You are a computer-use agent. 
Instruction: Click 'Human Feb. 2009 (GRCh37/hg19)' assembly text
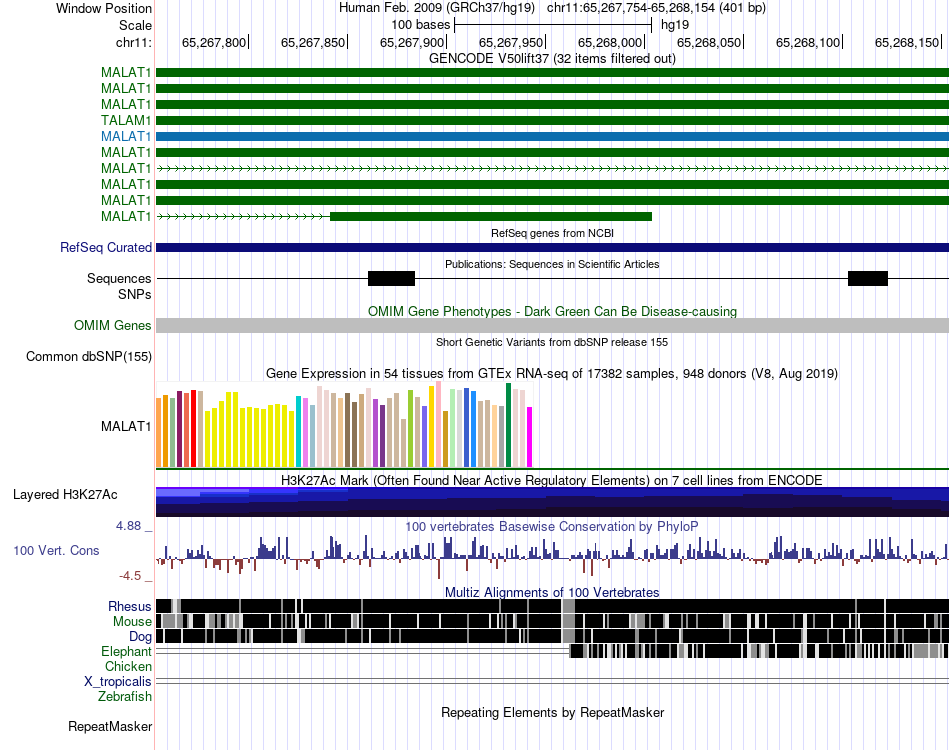(x=437, y=8)
